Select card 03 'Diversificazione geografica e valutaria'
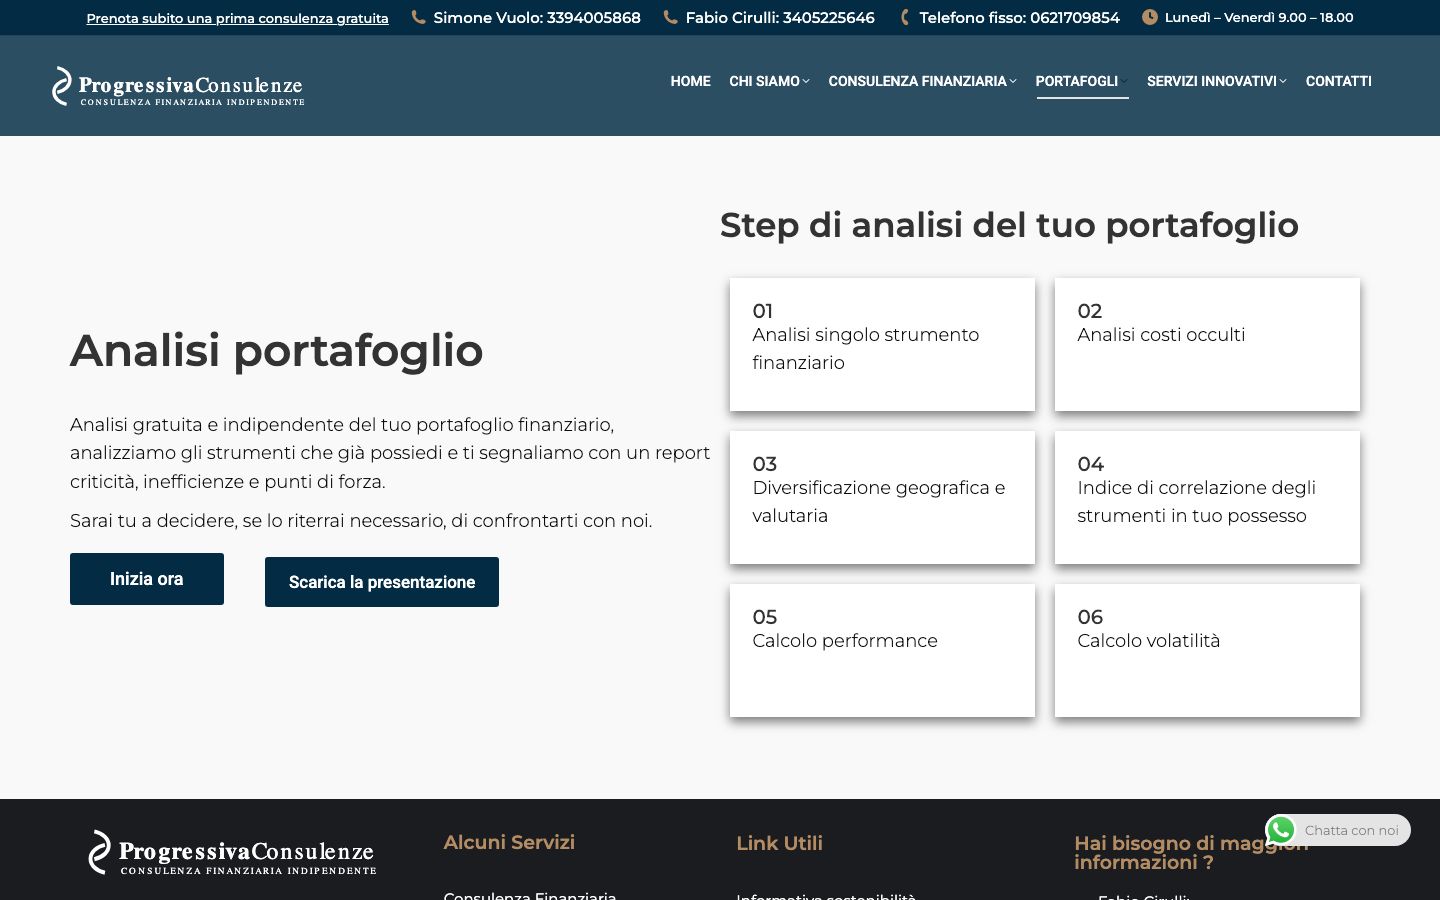Image resolution: width=1440 pixels, height=900 pixels. tap(882, 497)
